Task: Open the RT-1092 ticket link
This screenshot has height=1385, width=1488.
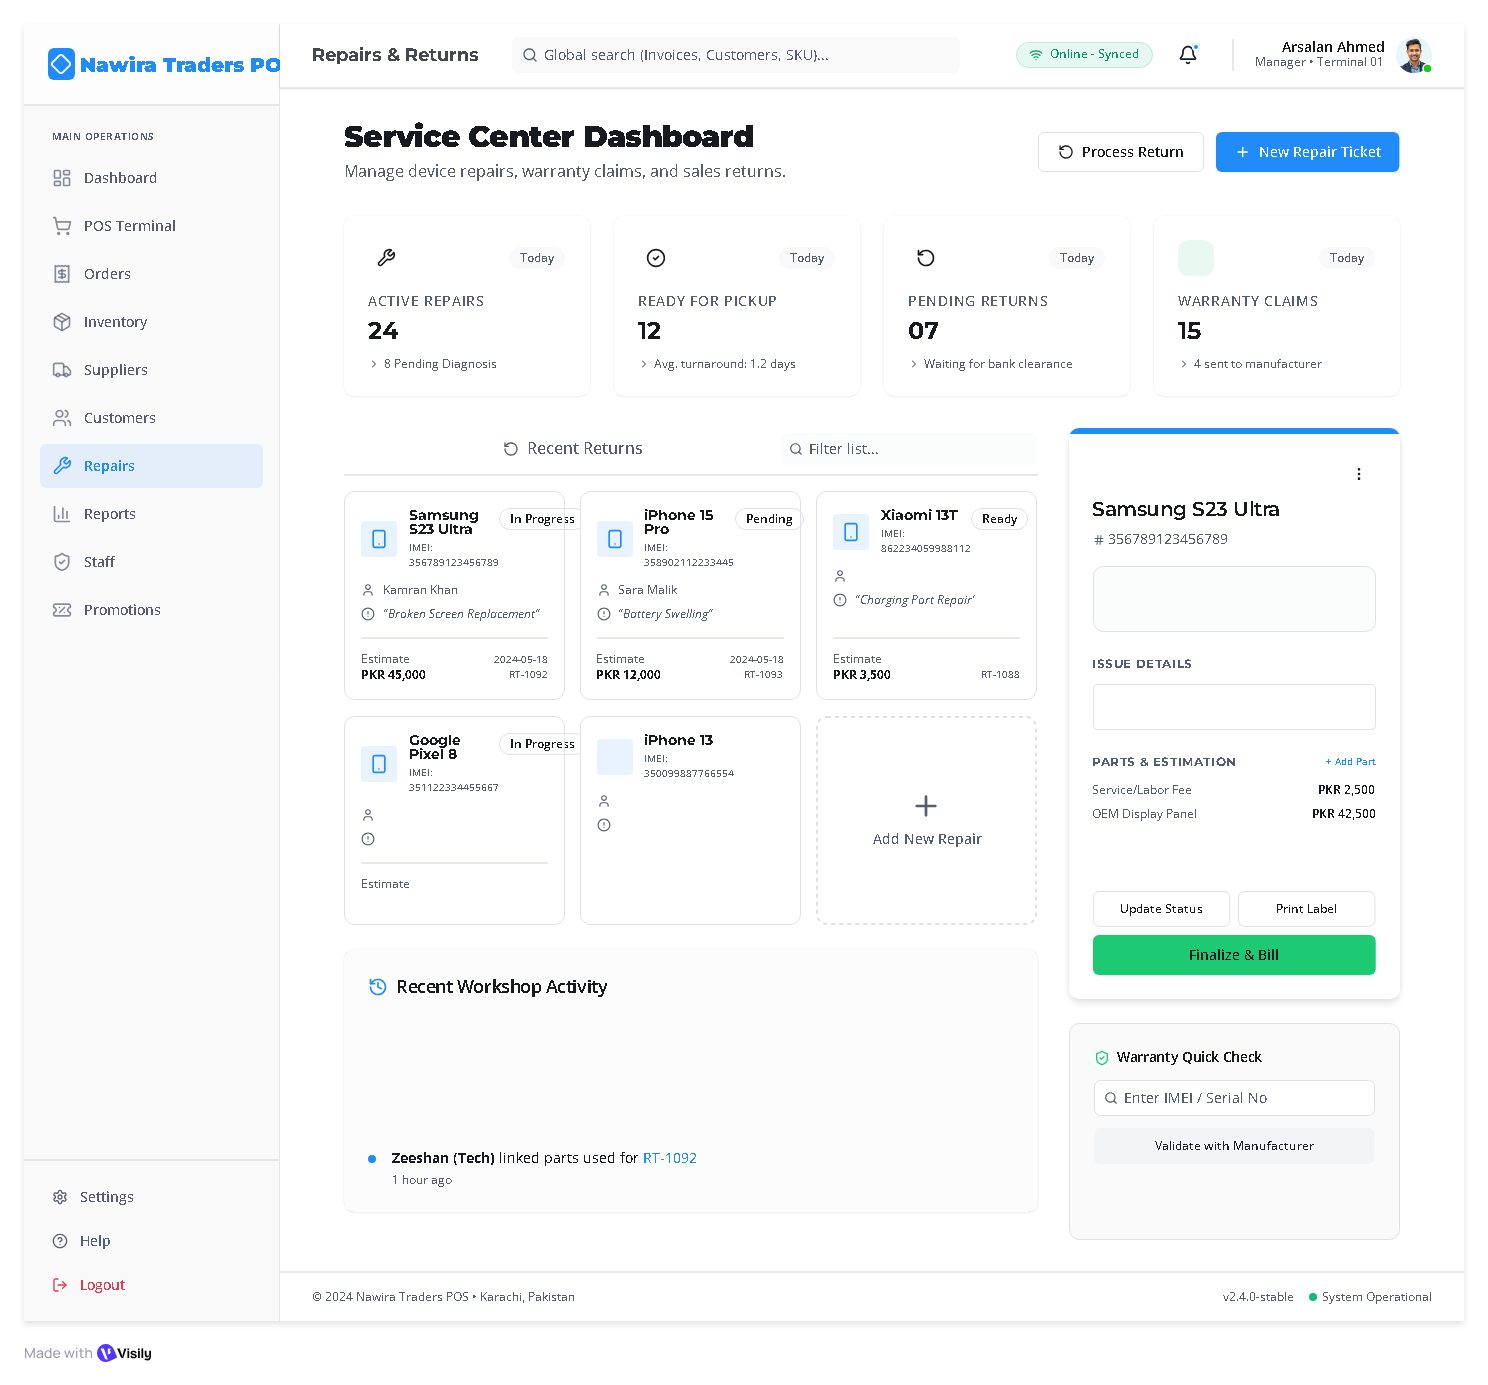Action: (x=669, y=1158)
